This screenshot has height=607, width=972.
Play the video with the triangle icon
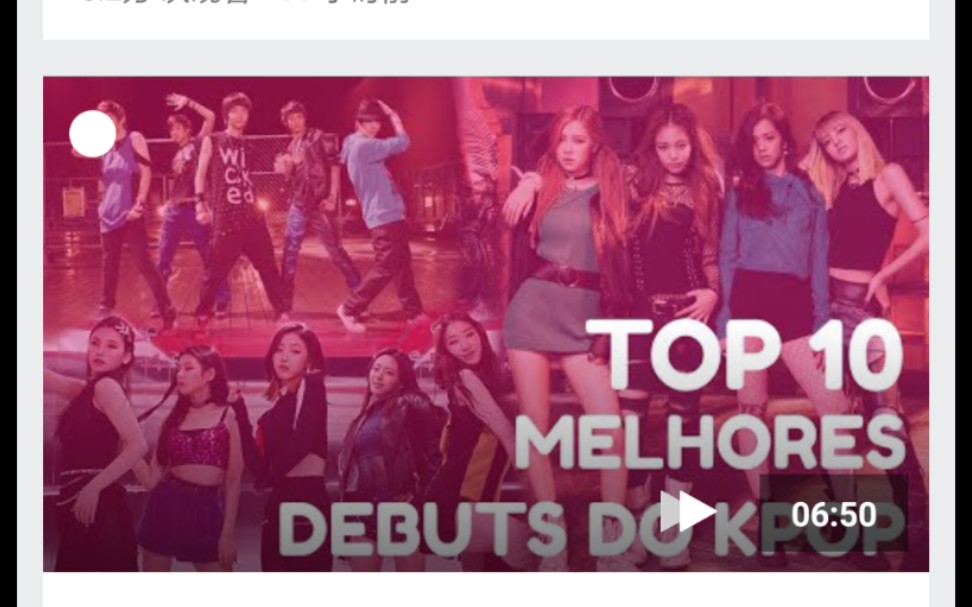tap(687, 512)
